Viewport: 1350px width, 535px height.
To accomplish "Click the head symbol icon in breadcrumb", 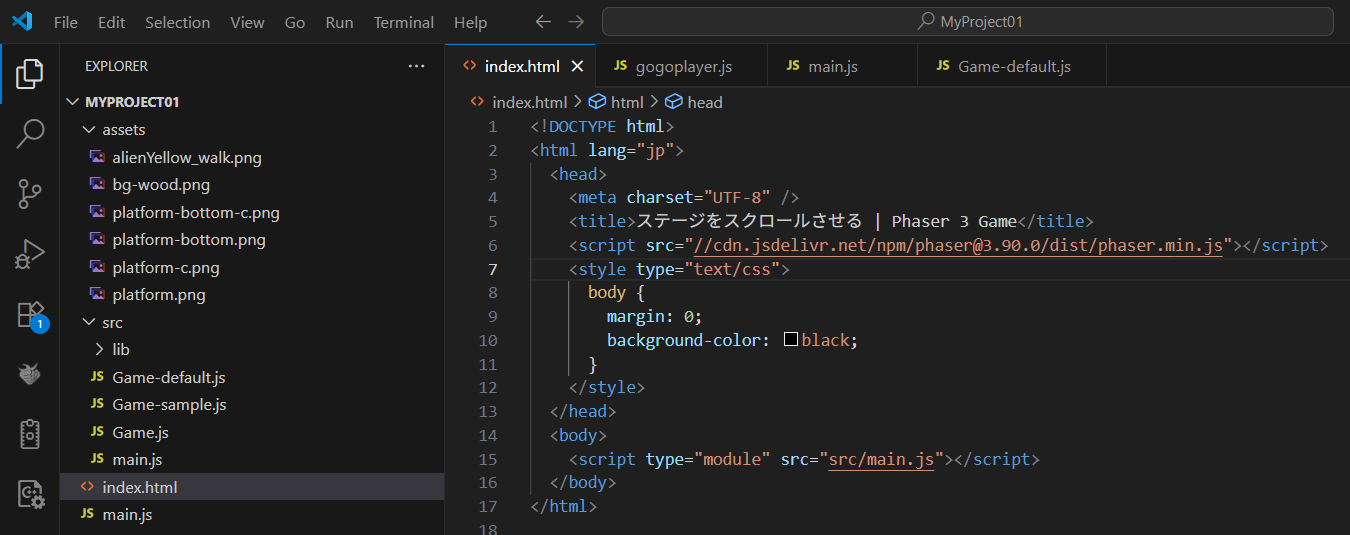I will [x=674, y=102].
